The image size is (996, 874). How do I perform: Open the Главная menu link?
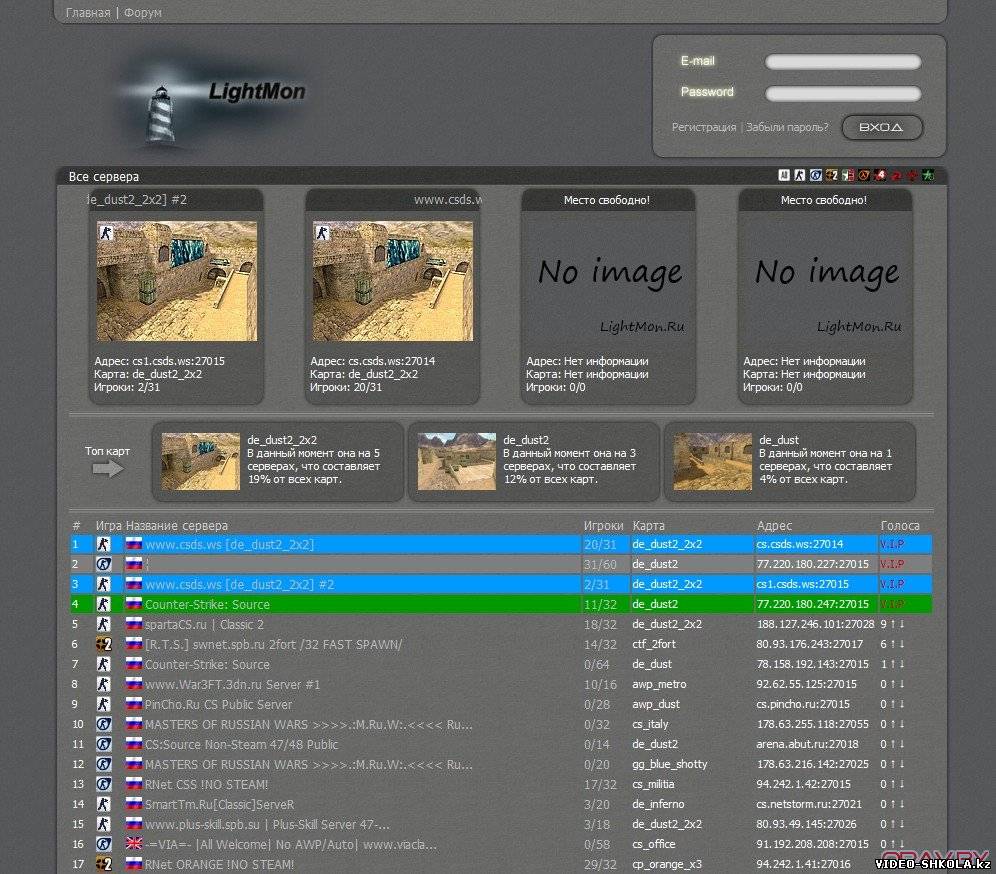point(88,12)
